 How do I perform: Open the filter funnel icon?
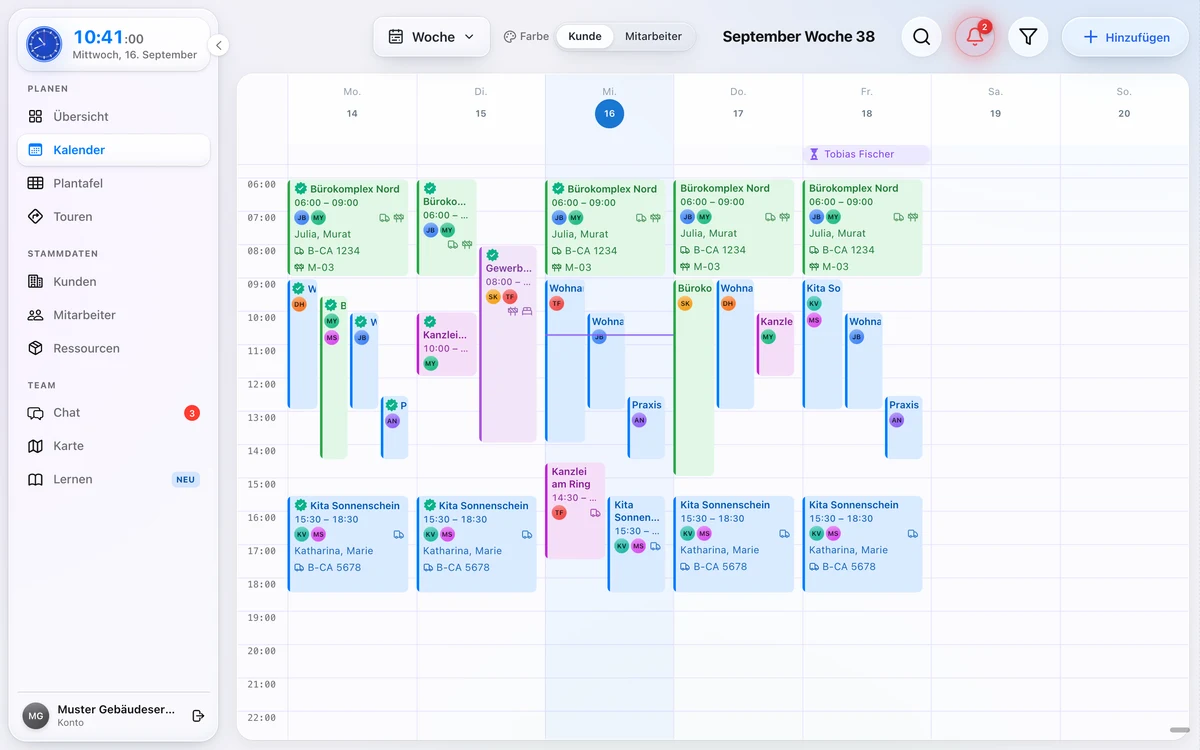coord(1028,37)
